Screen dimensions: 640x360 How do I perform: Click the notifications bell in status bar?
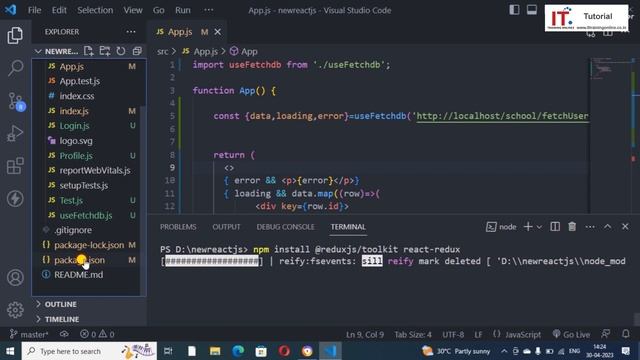pos(626,334)
